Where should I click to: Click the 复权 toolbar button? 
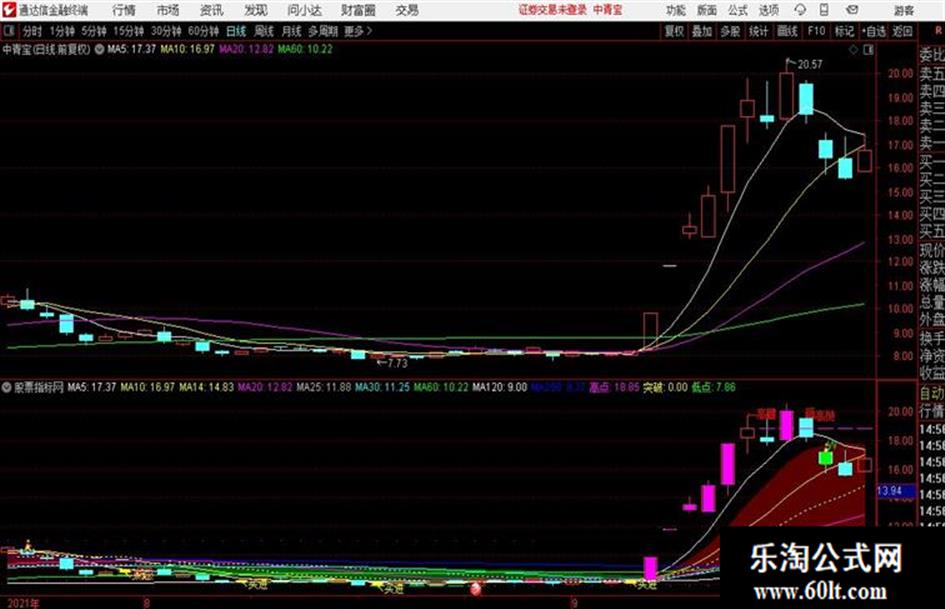point(674,31)
